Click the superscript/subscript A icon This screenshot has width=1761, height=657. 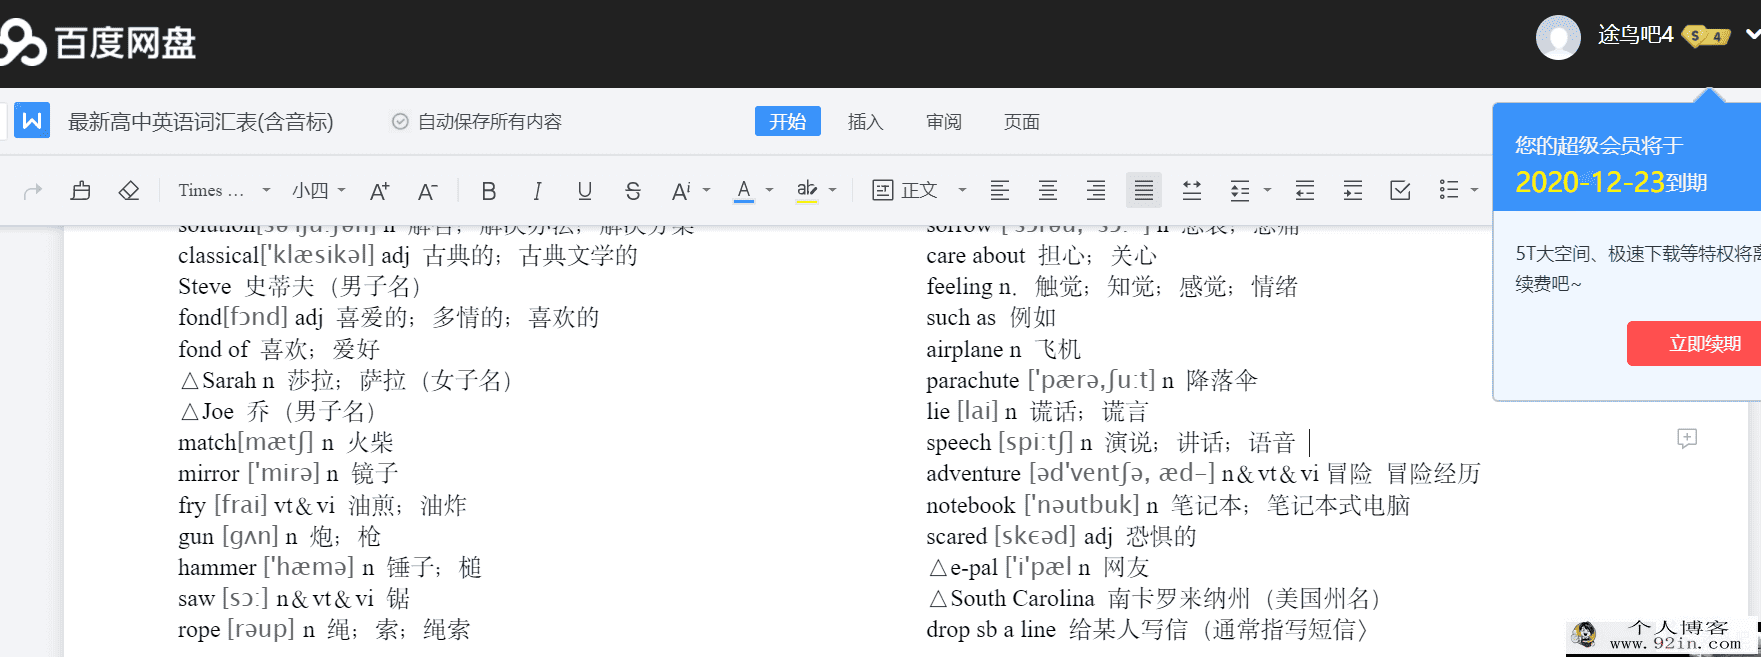[x=681, y=191]
